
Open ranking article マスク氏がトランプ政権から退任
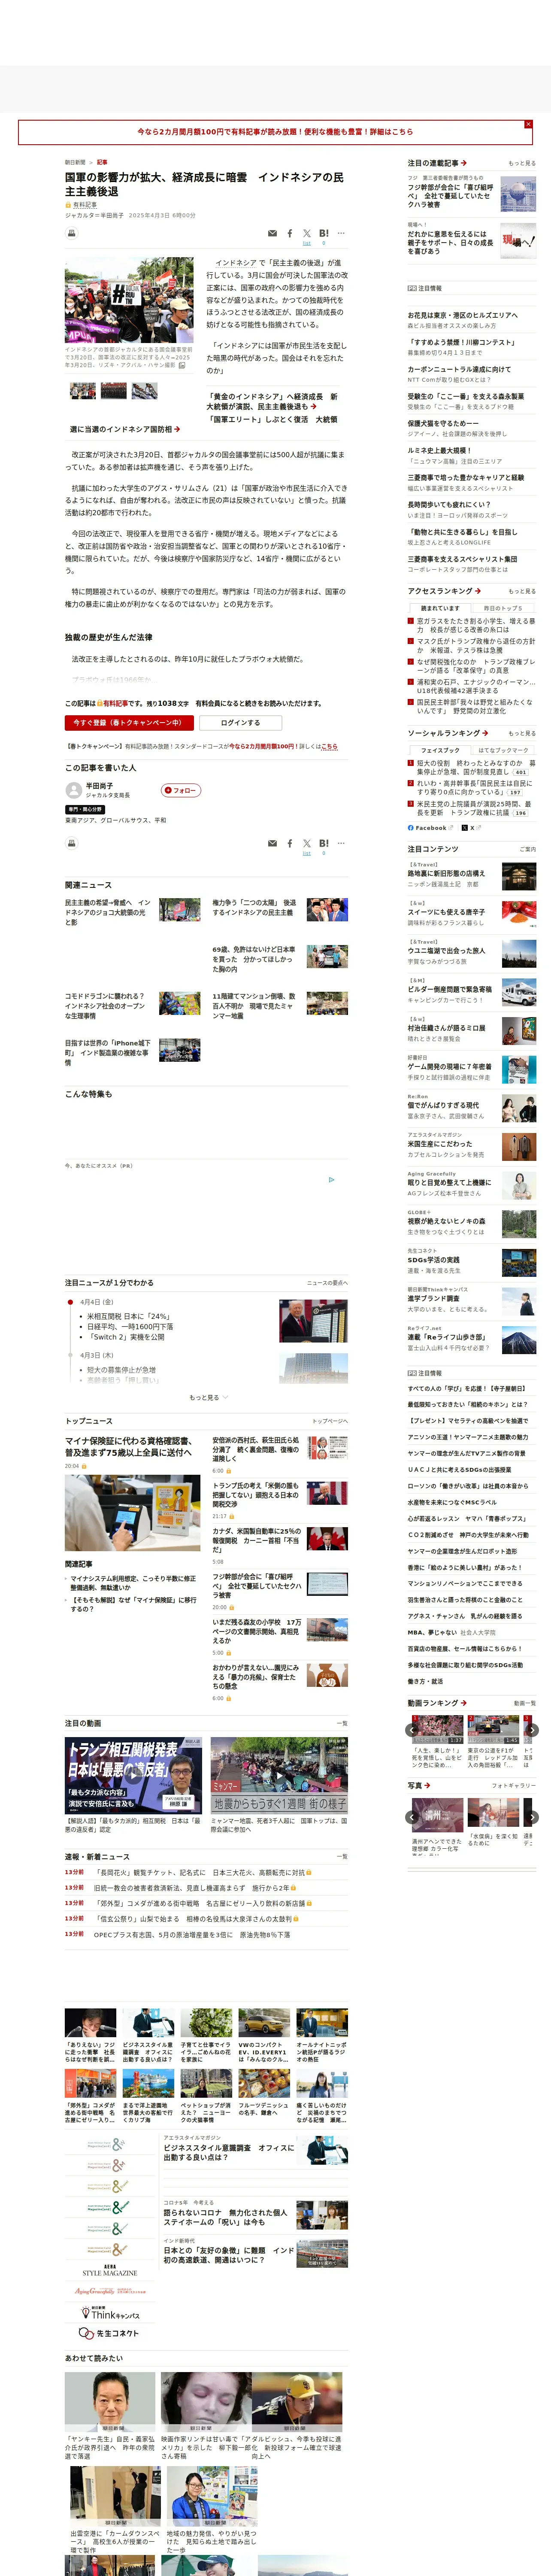[476, 646]
